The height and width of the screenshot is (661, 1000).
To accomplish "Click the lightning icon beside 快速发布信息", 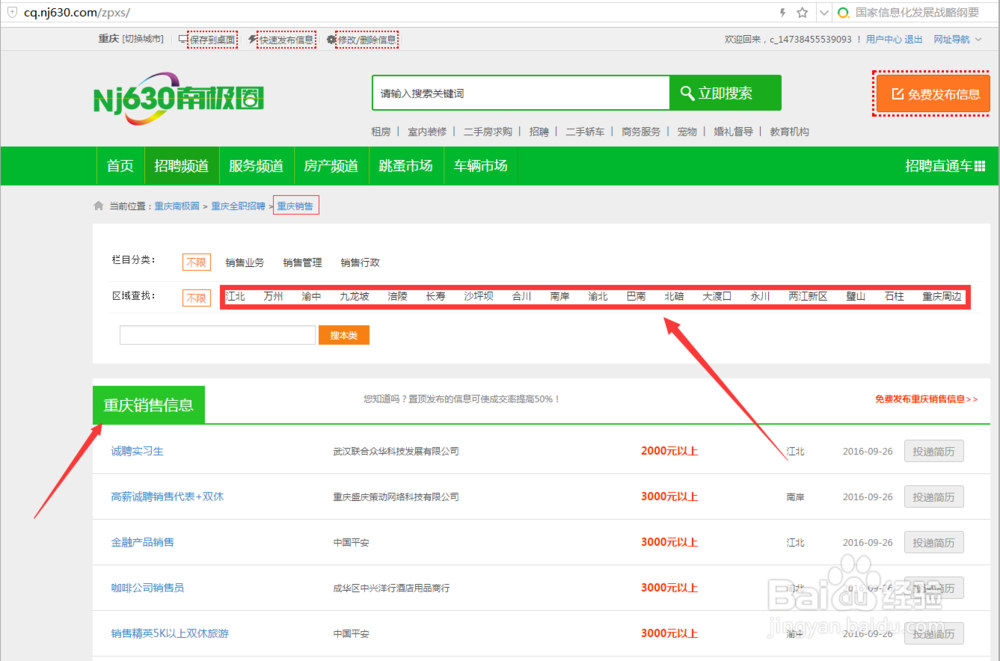I will click(x=251, y=37).
